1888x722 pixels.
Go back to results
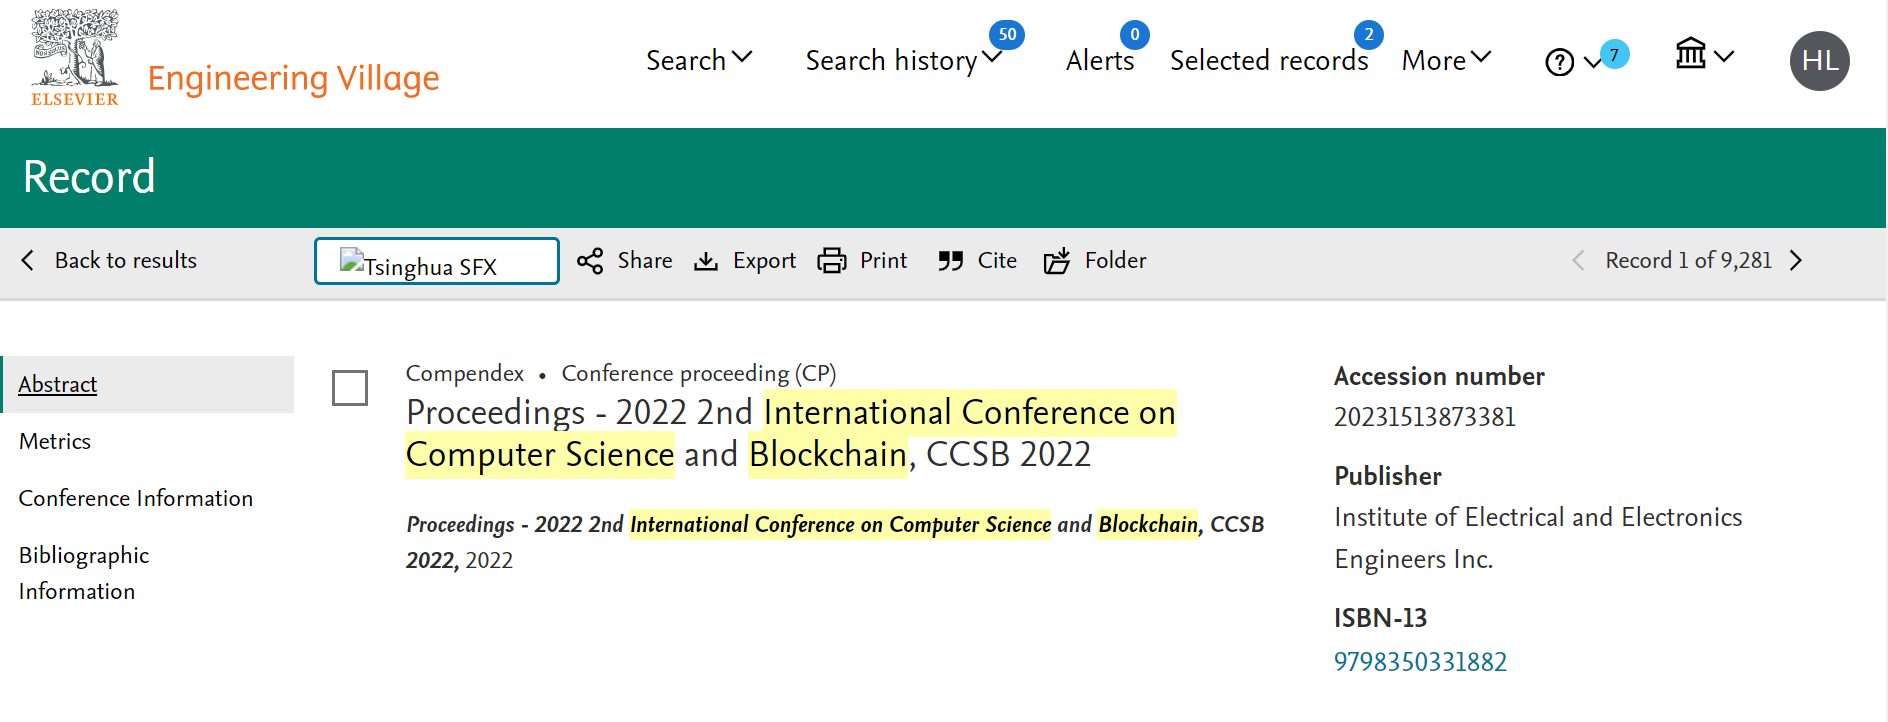pos(110,260)
